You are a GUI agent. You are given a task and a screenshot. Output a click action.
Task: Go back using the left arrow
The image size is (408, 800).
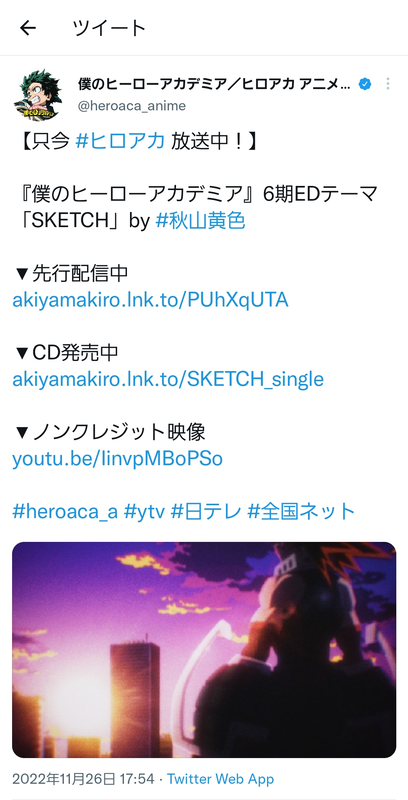click(28, 28)
